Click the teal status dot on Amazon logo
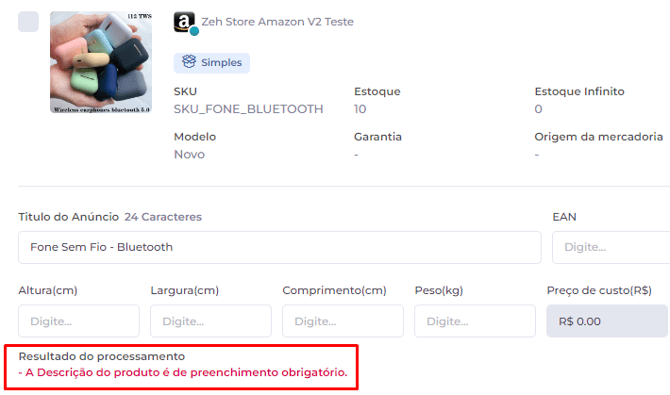Image resolution: width=670 pixels, height=395 pixels. tap(194, 31)
